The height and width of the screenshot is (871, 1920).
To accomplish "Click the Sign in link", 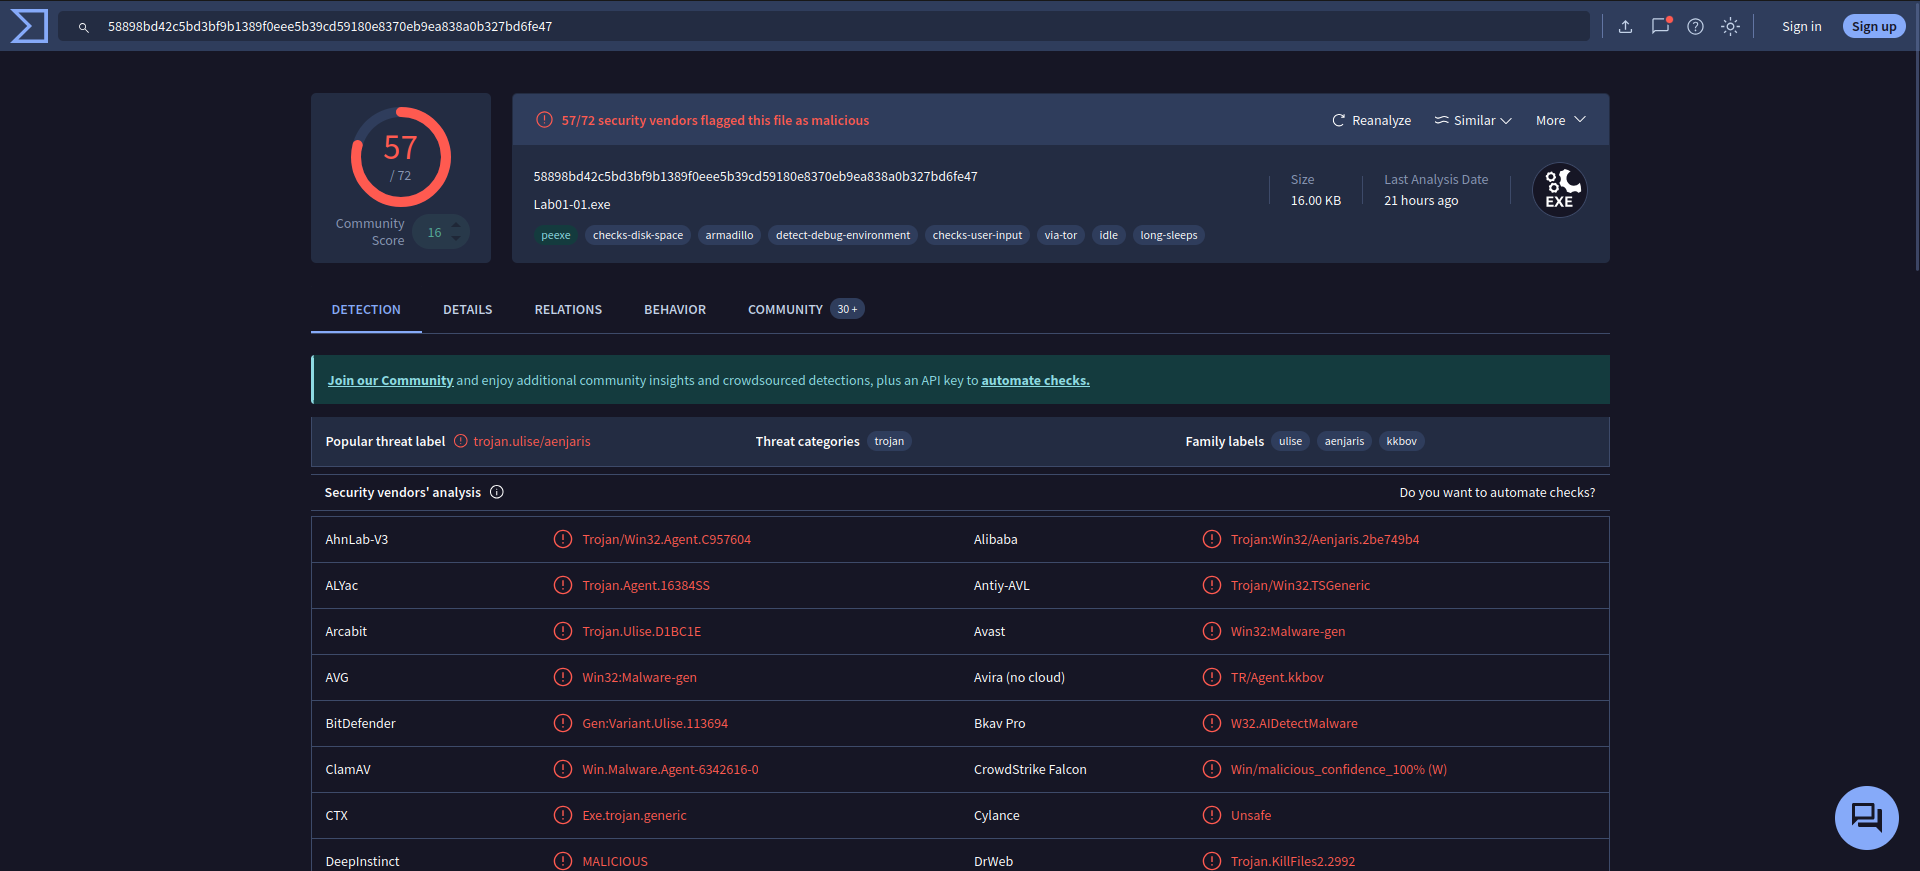I will pos(1802,27).
